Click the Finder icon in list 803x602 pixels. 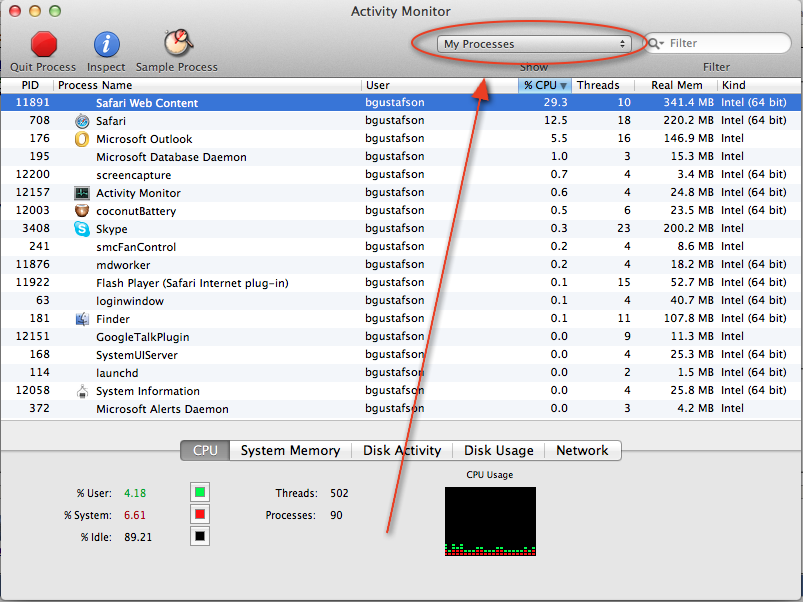tap(82, 319)
